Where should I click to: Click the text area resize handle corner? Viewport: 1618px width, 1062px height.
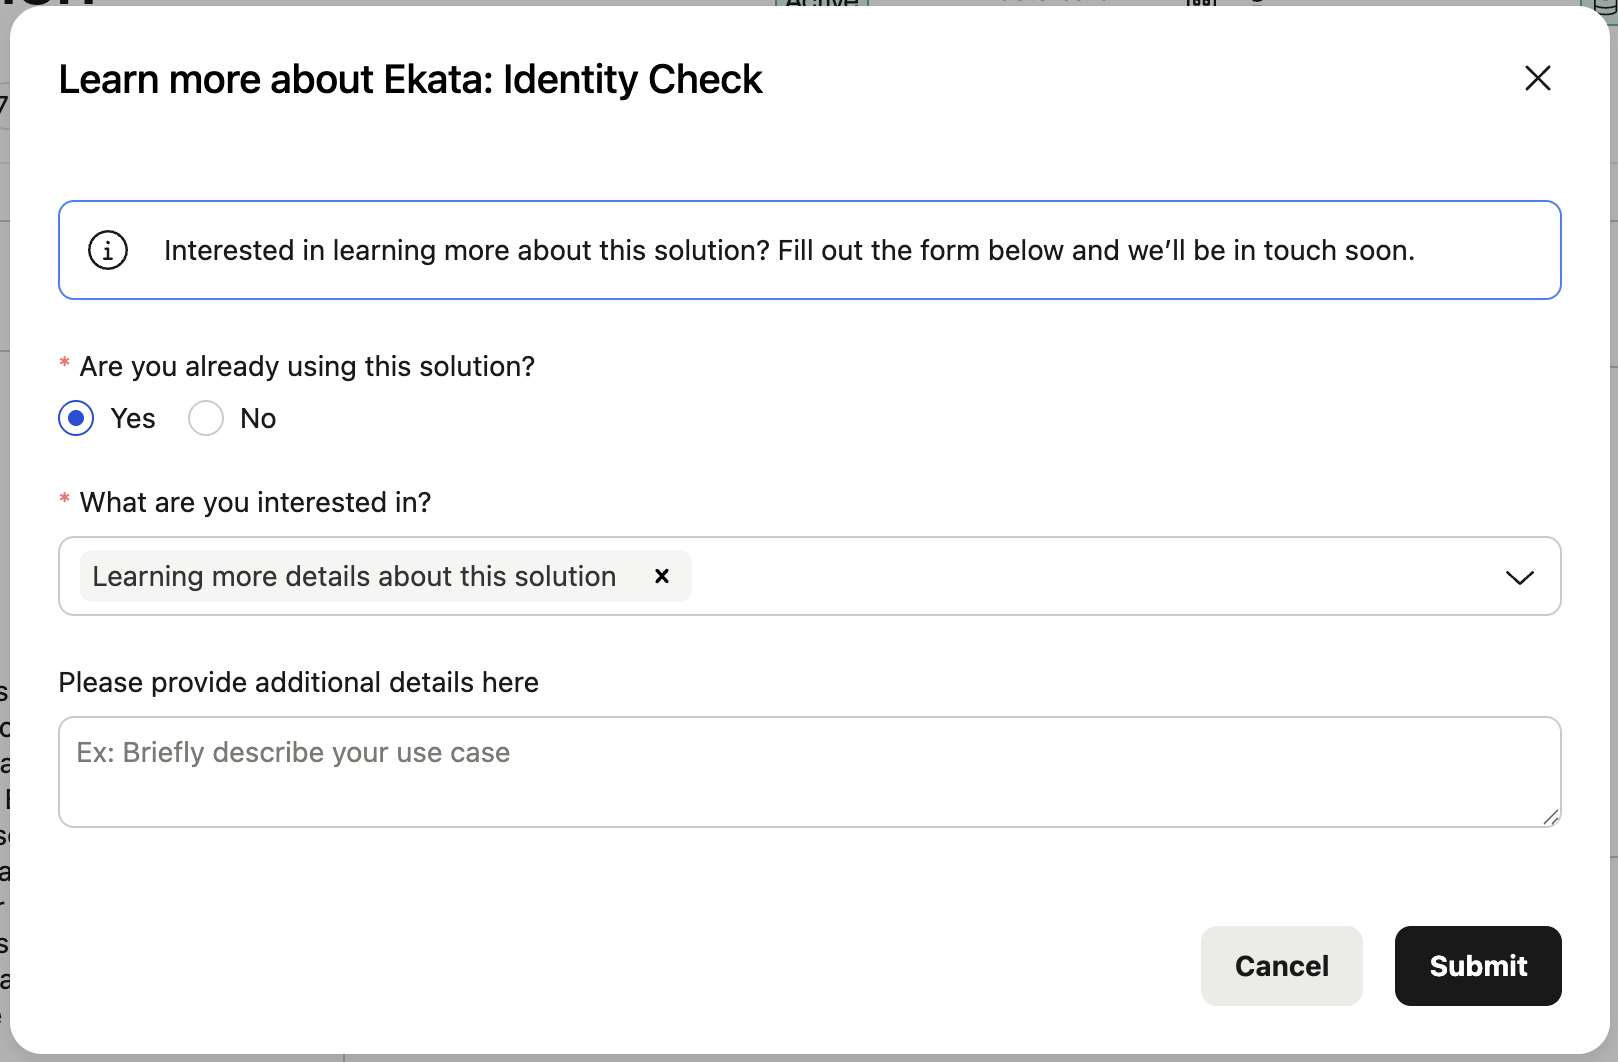coord(1551,817)
